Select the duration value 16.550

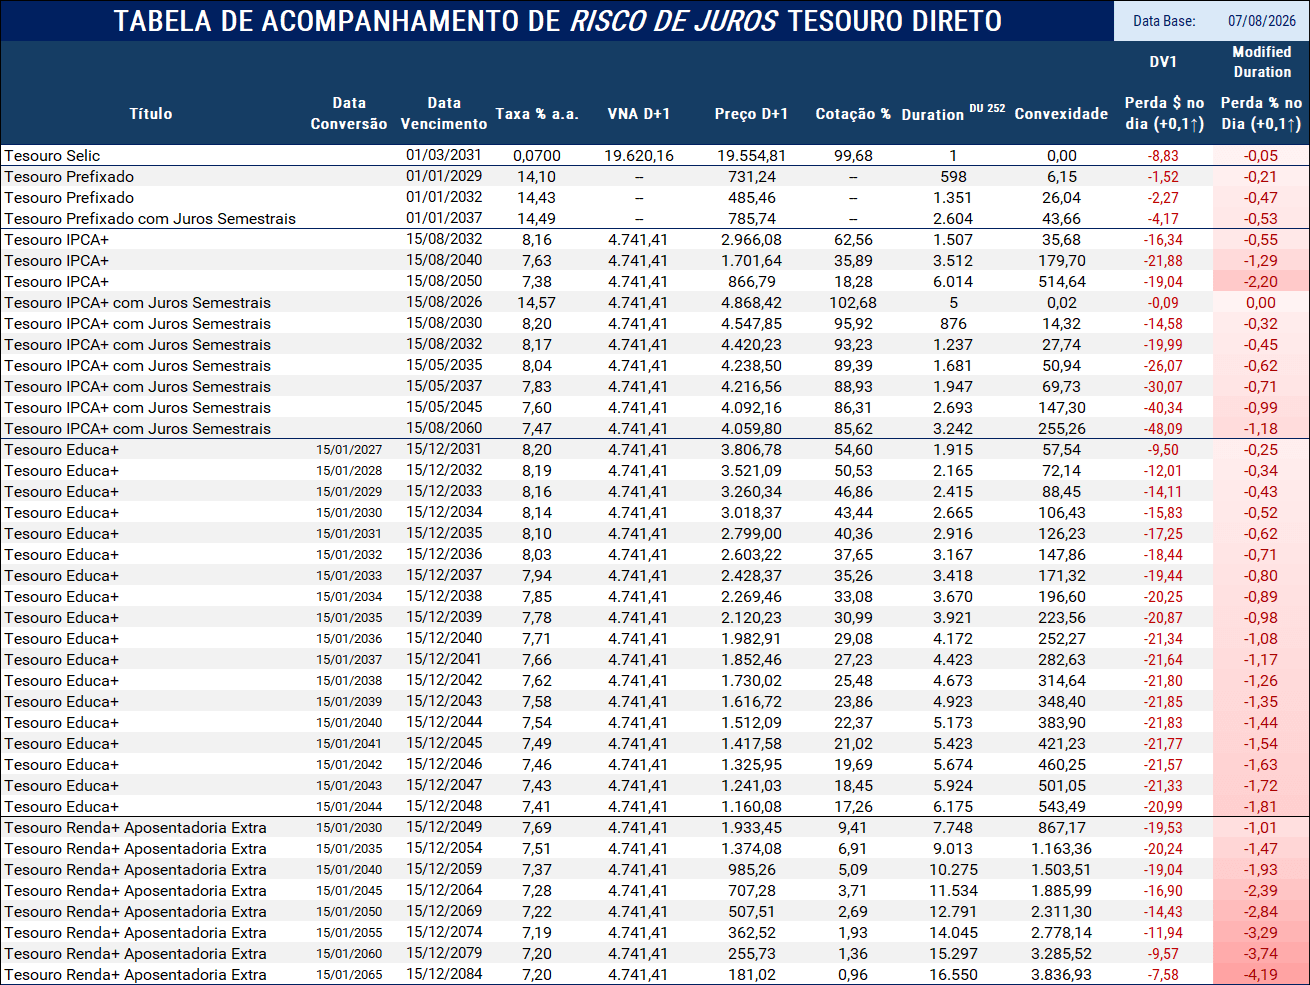click(953, 975)
